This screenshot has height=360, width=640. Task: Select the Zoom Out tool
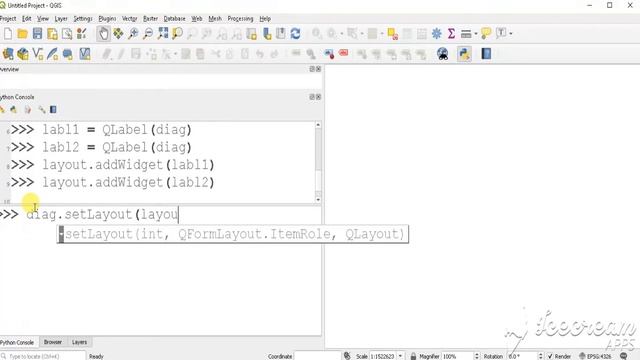[148, 33]
